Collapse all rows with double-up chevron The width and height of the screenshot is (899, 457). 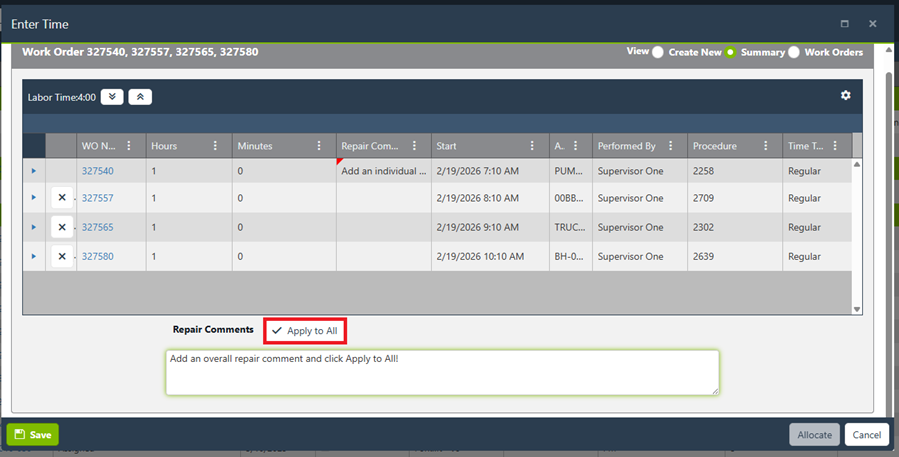pos(141,97)
